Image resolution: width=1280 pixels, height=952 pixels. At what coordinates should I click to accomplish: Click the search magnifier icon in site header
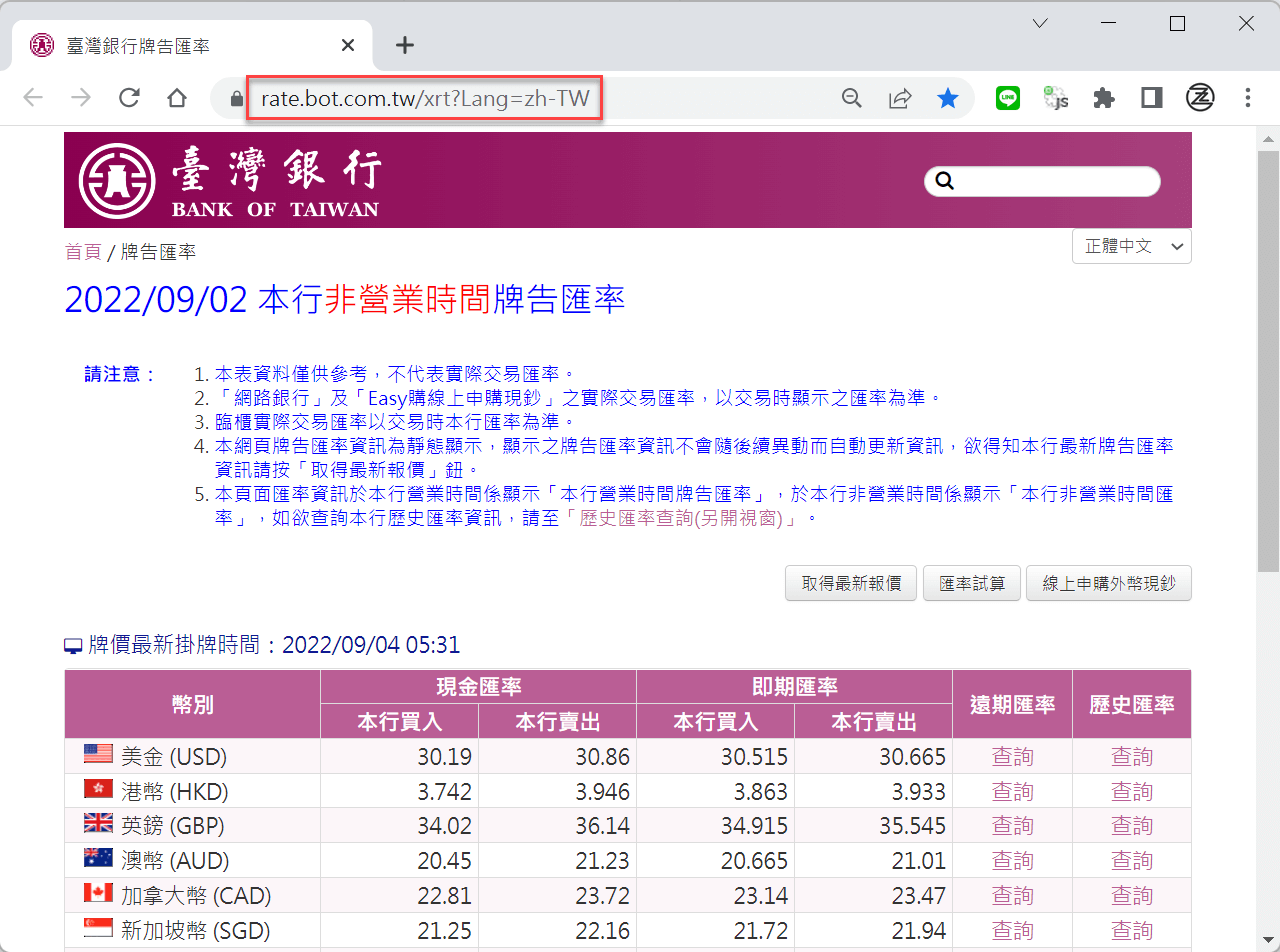click(944, 181)
